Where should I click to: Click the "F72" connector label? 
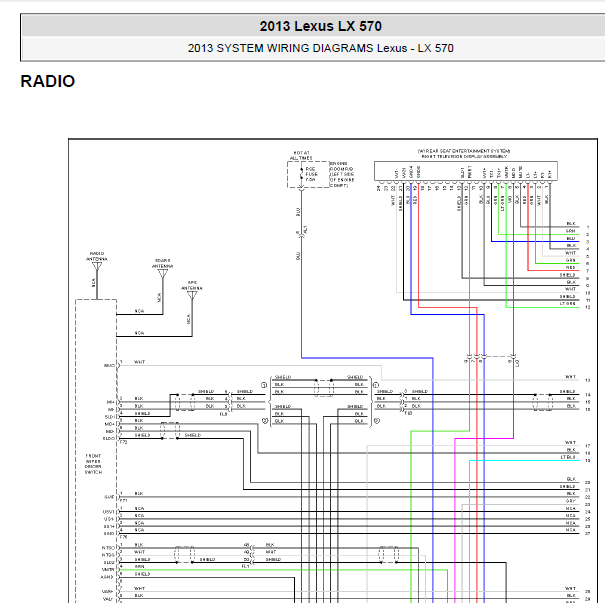tap(123, 442)
